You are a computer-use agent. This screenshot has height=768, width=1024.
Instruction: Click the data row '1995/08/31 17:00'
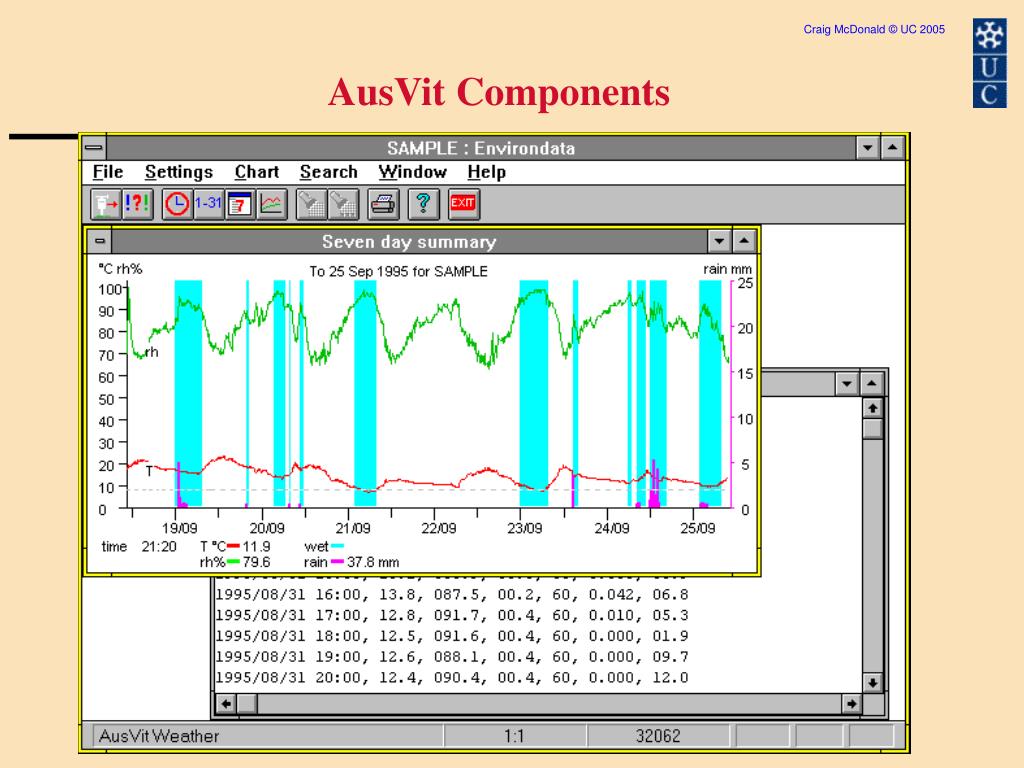pyautogui.click(x=451, y=615)
